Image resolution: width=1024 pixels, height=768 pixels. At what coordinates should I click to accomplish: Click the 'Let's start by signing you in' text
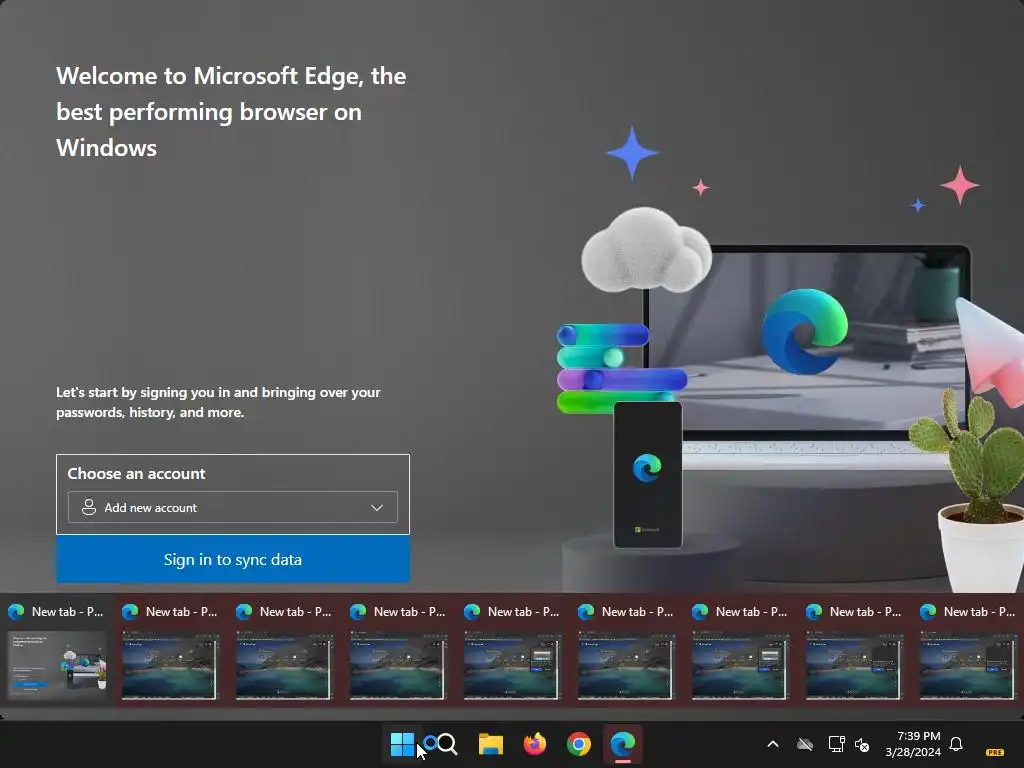click(x=218, y=402)
